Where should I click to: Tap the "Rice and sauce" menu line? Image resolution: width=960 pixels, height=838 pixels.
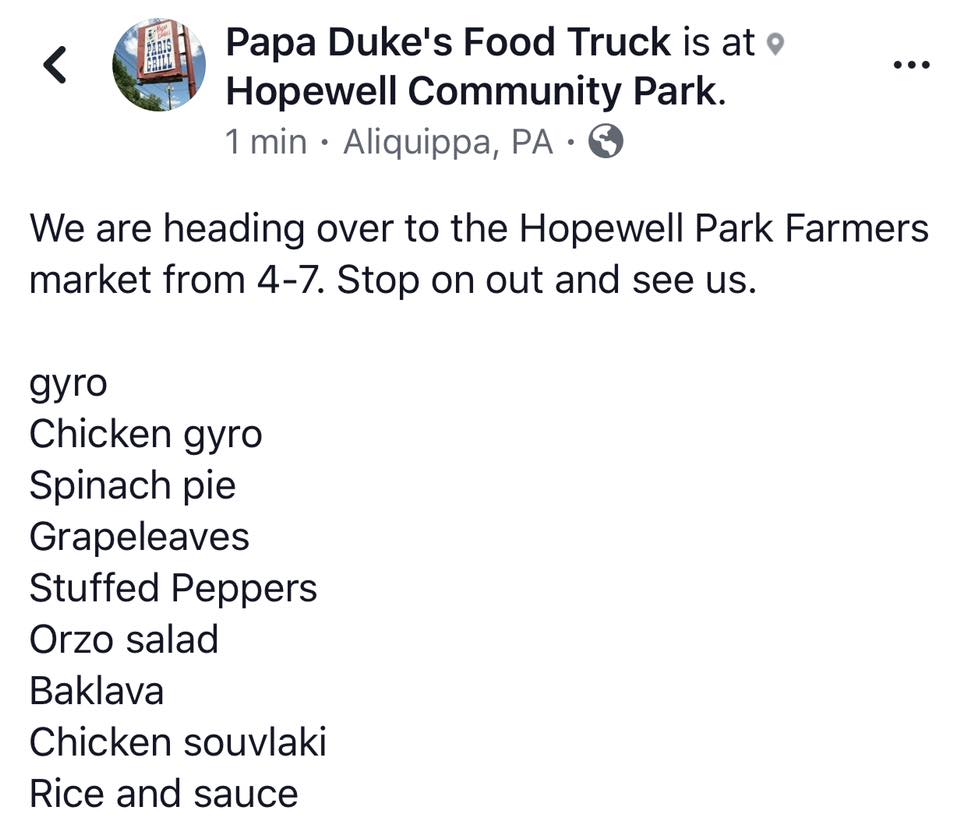pos(163,793)
